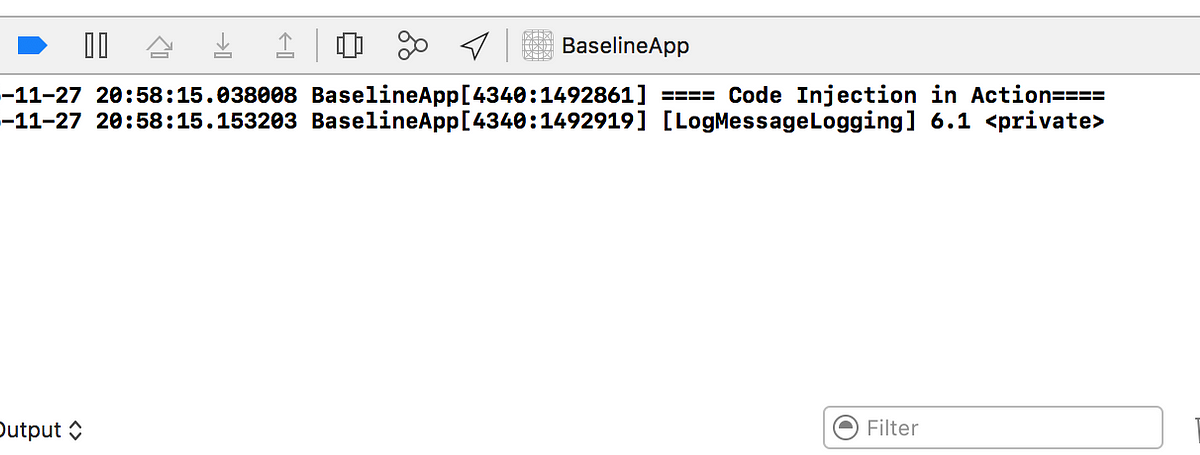
Task: Toggle the blue breakpoints activation button
Action: [x=33, y=45]
